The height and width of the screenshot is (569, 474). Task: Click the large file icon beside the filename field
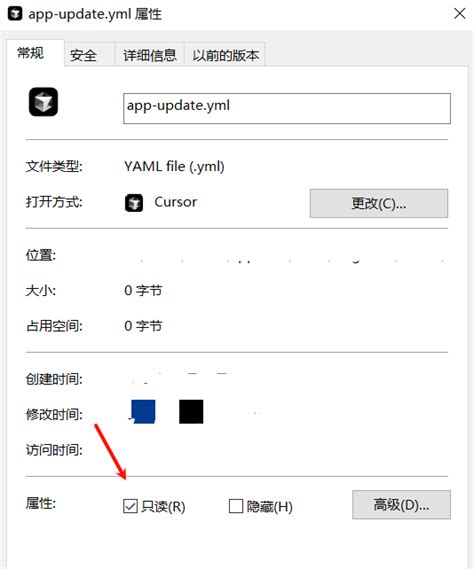click(43, 102)
